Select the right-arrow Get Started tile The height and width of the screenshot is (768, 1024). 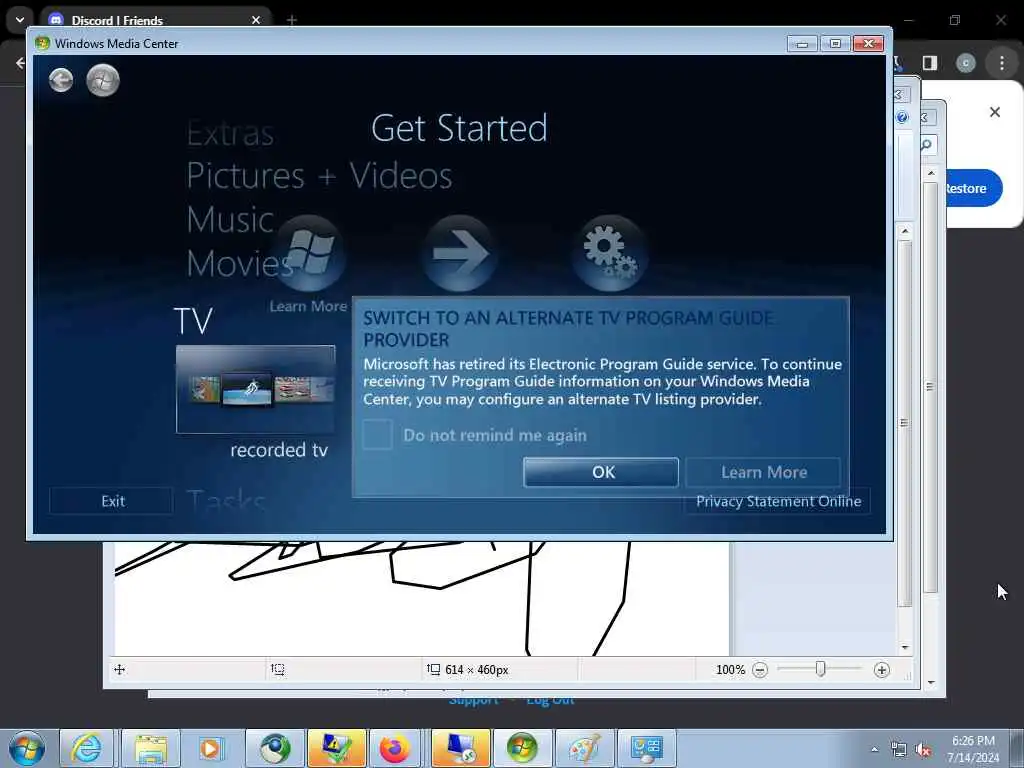(x=460, y=253)
